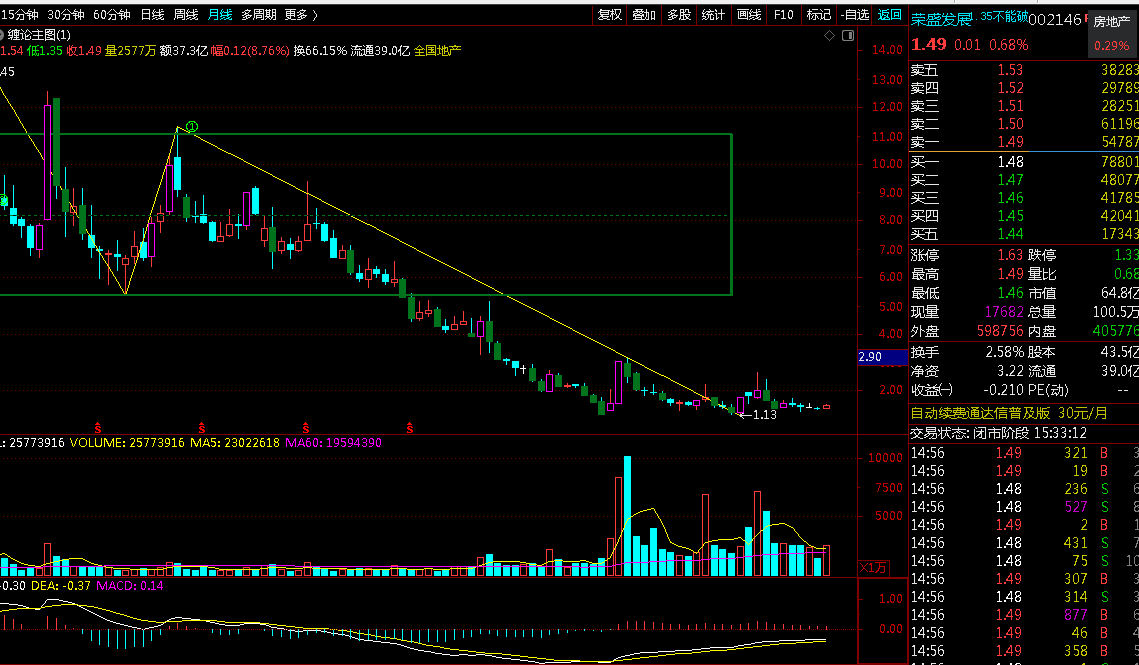Click the 买一 1.48 order row
Viewport: 1139px width, 665px height.
tap(1024, 161)
